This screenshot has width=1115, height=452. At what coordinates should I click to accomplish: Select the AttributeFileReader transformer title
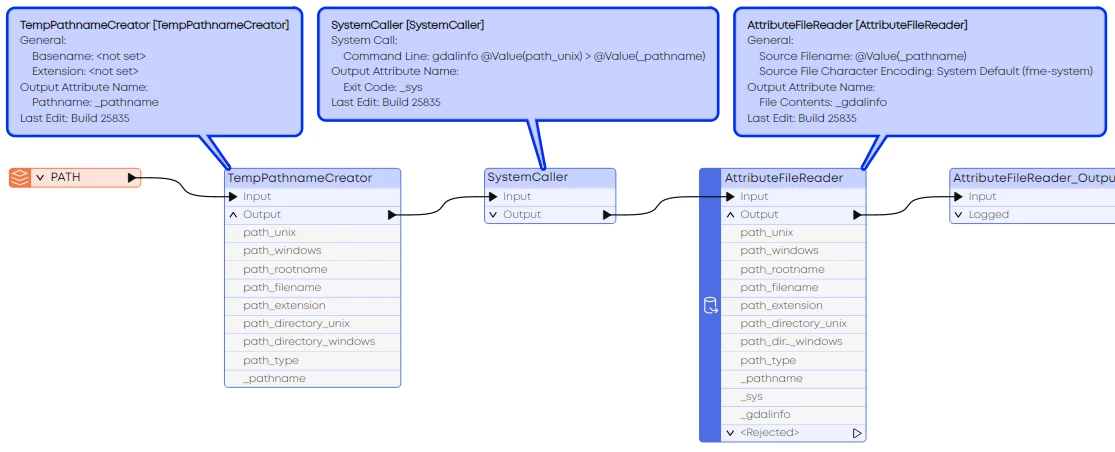coord(784,178)
